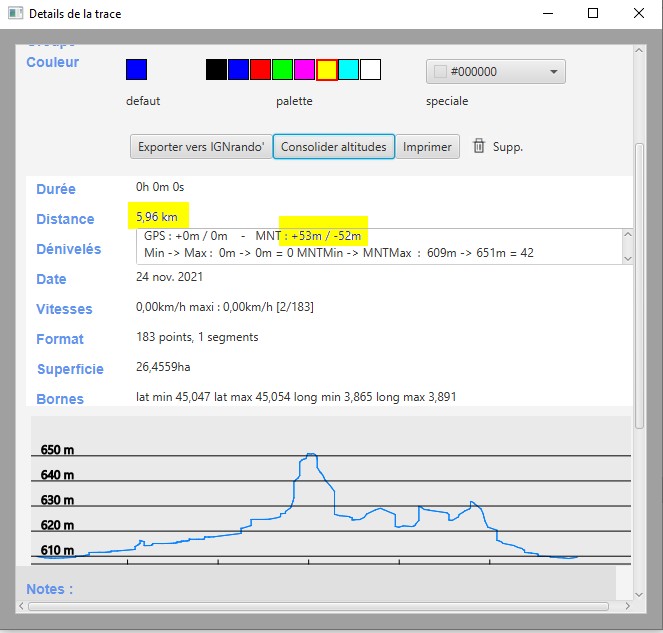Select the magenta palette color swatch

click(304, 70)
